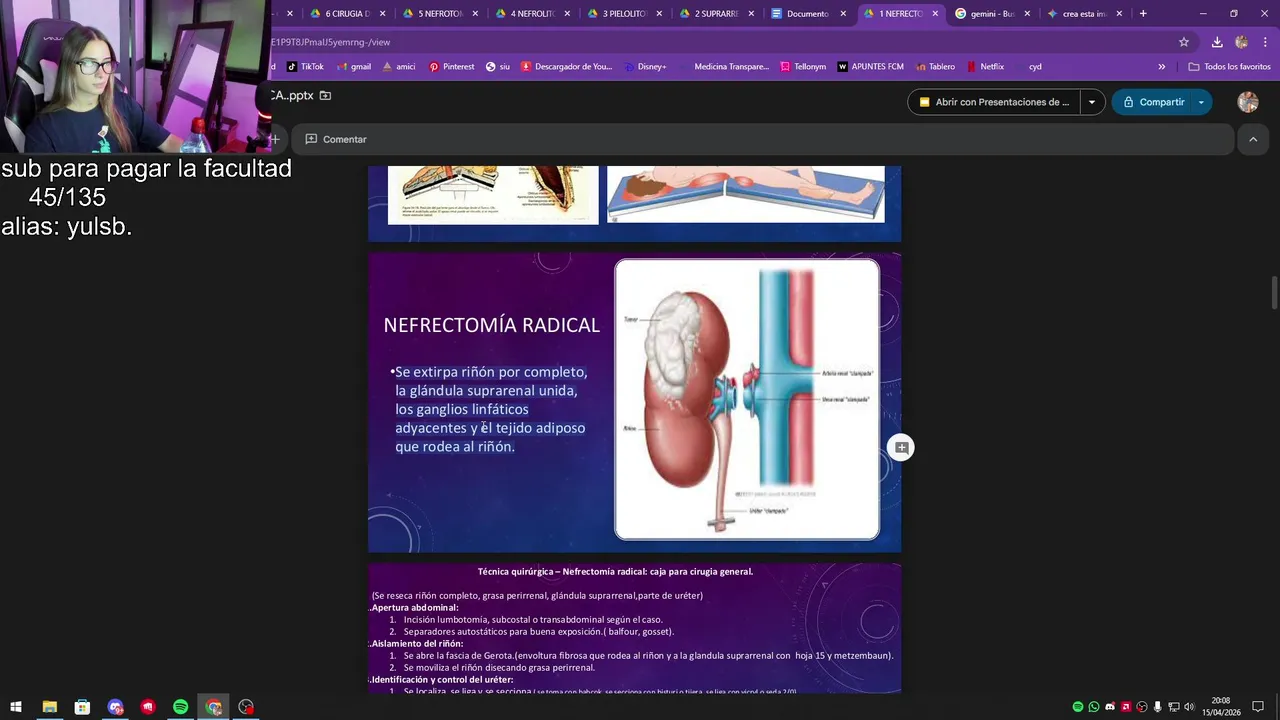Open the Tellonym bookmark
Image resolution: width=1280 pixels, height=720 pixels.
click(x=803, y=67)
